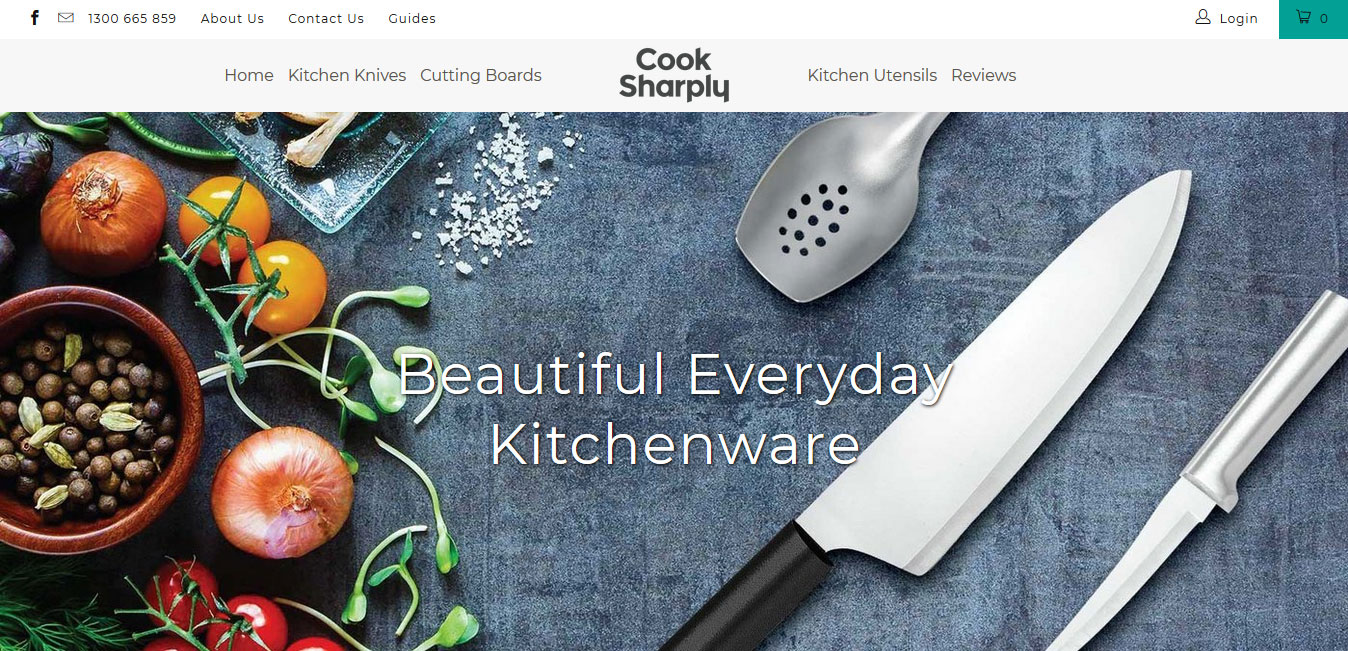Go to the Kitchen Utensils category
This screenshot has width=1348, height=651.
click(872, 75)
